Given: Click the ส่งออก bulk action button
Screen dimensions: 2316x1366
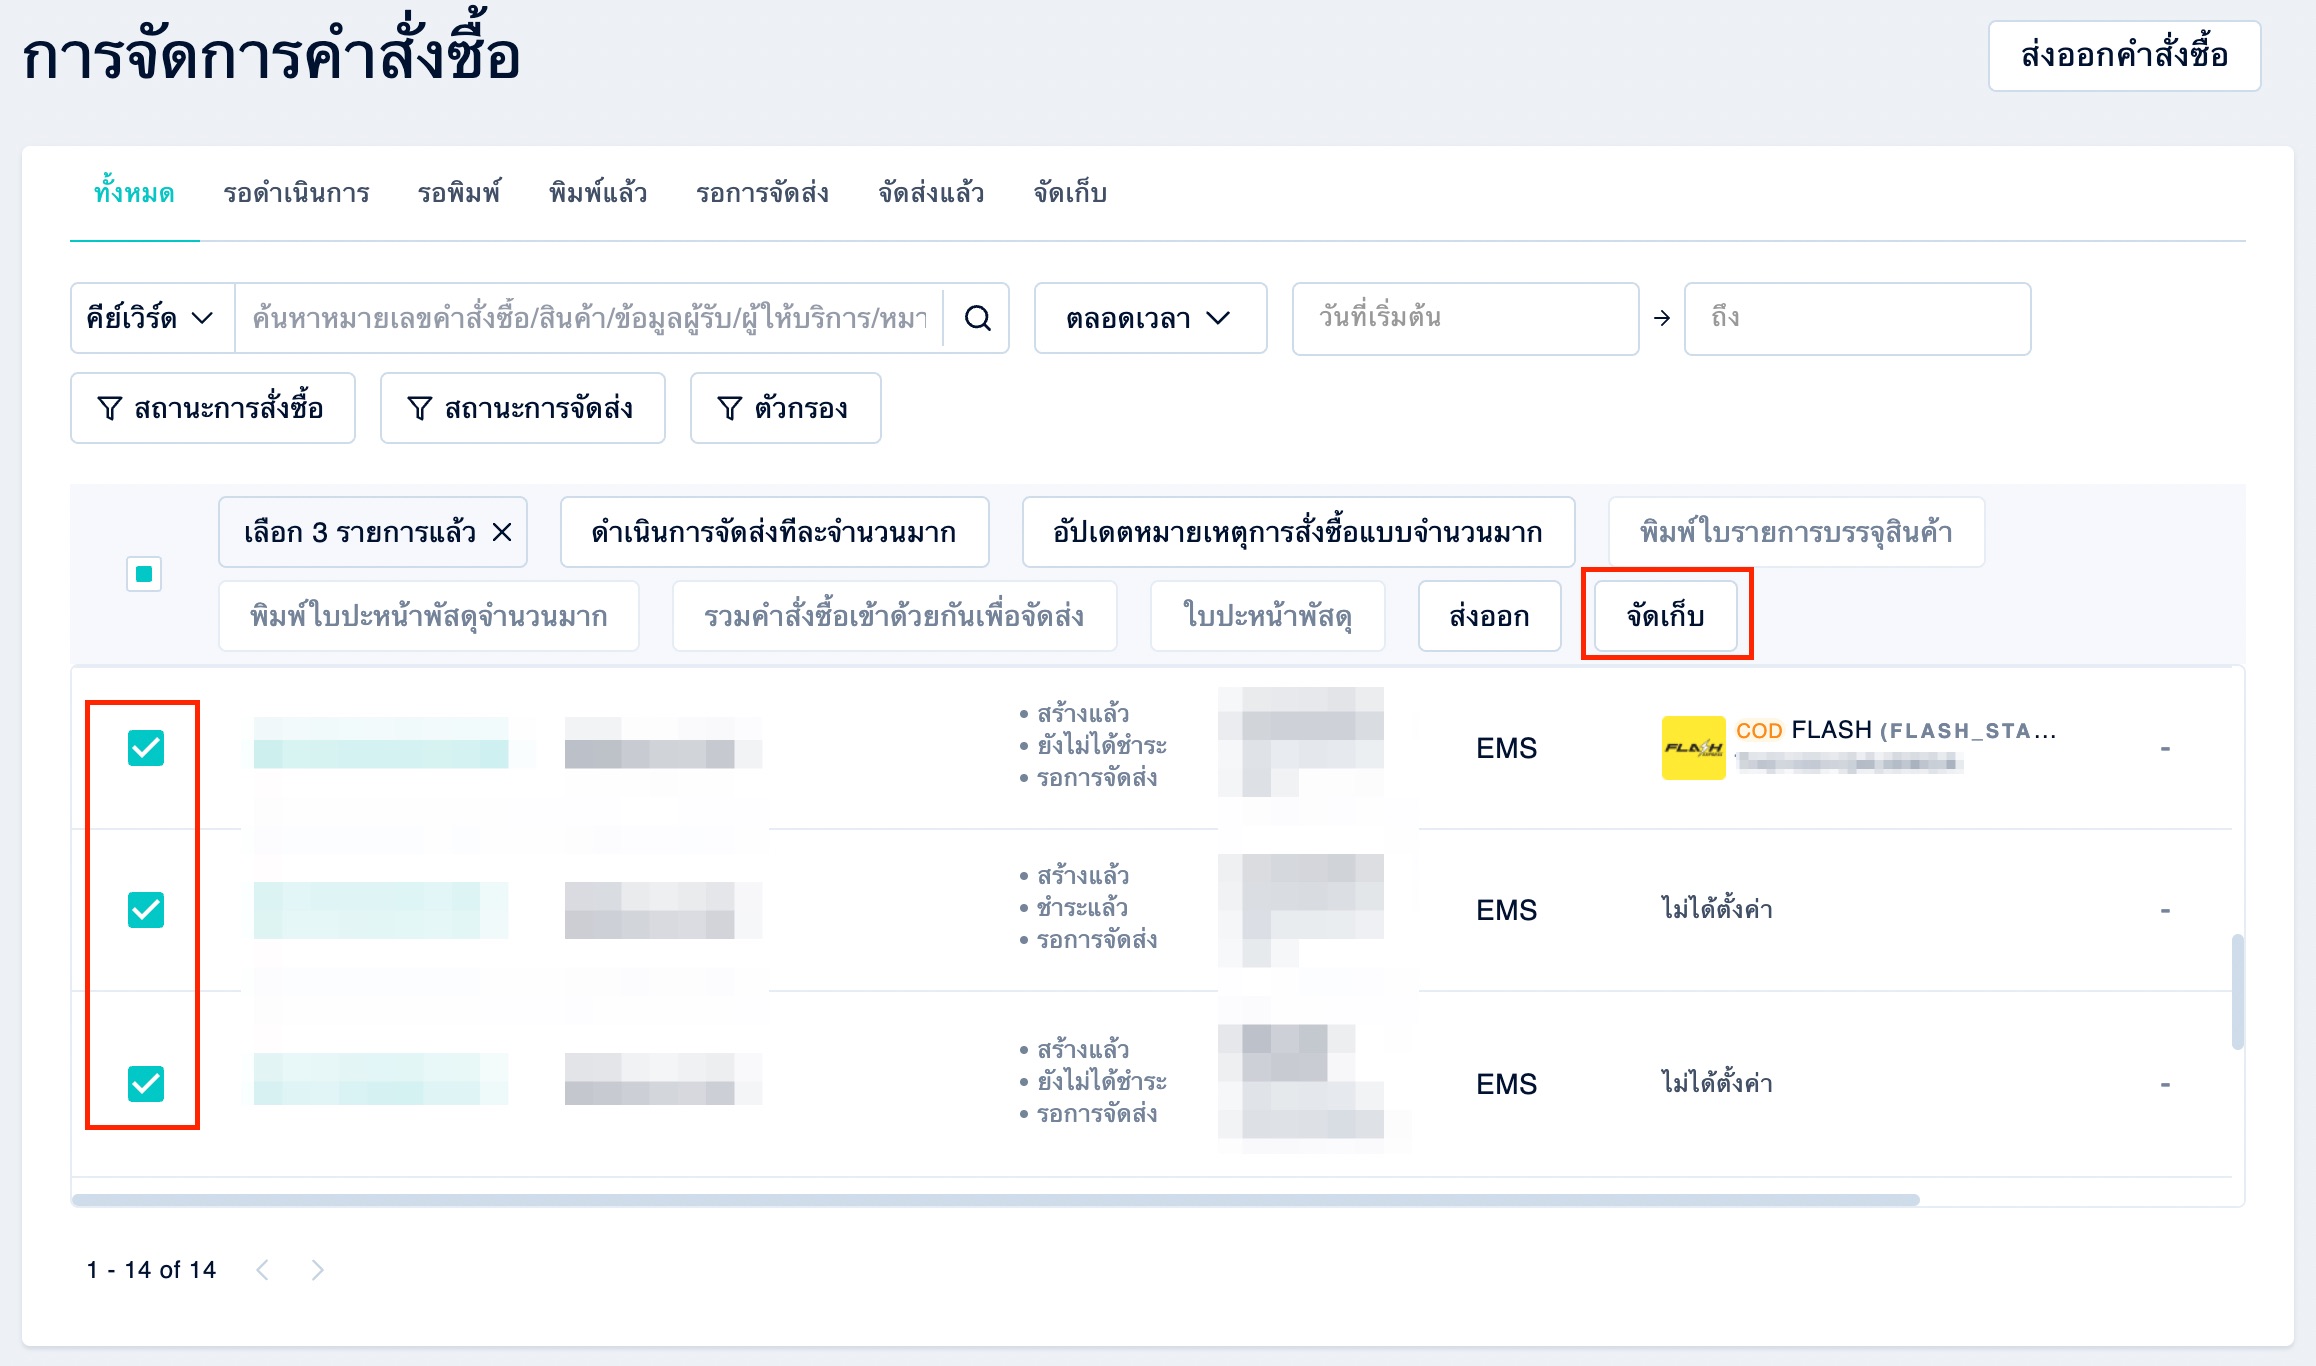Looking at the screenshot, I should click(1489, 616).
